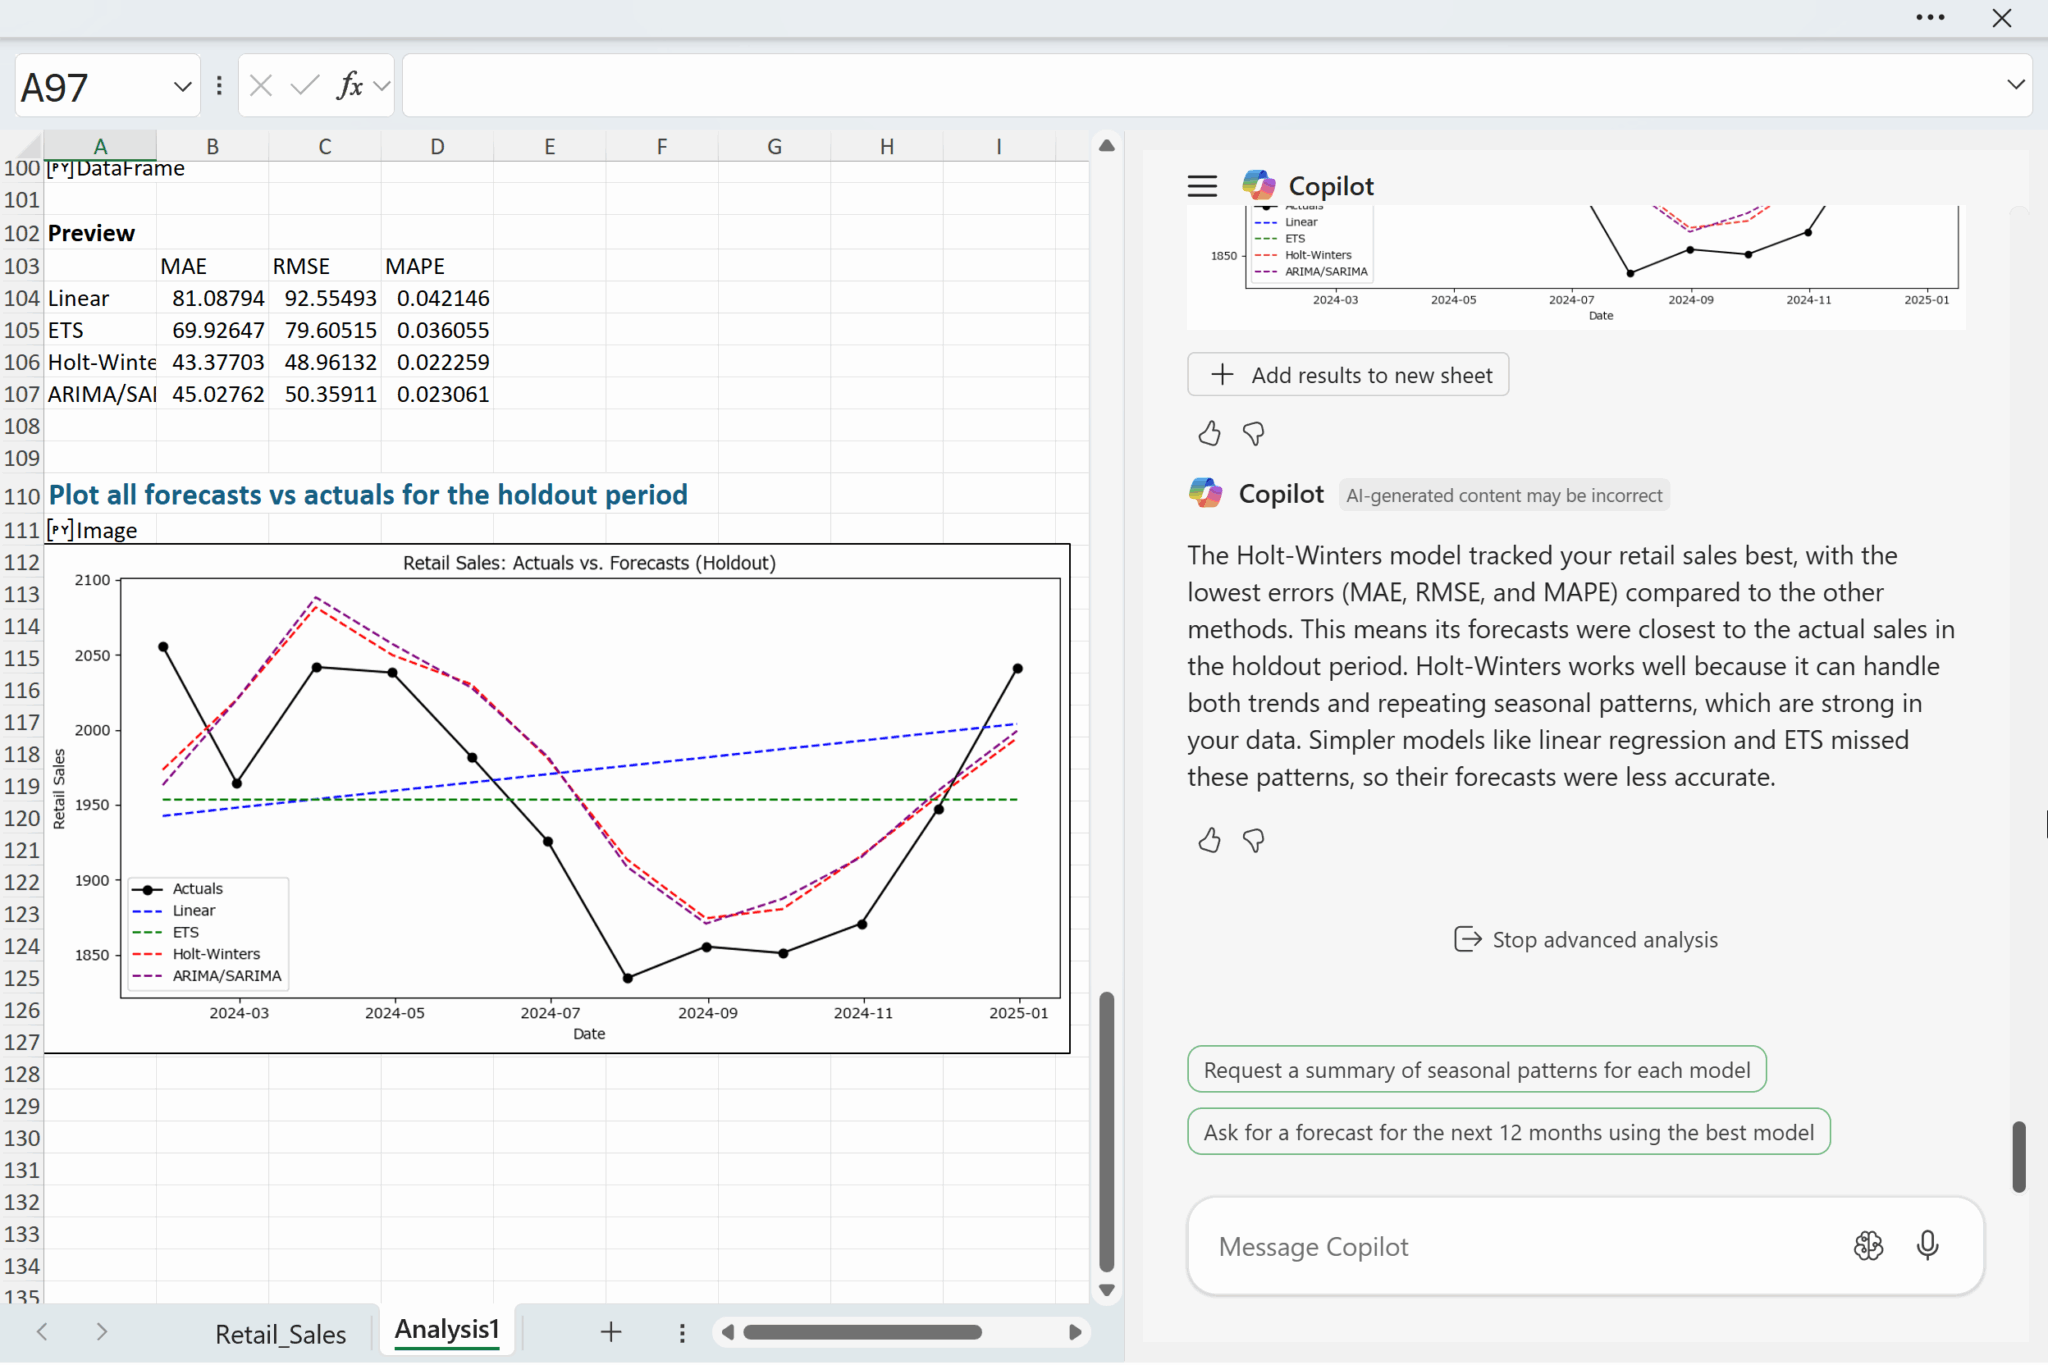Open the function dropdown arrow next to fx
Image resolution: width=2048 pixels, height=1365 pixels.
pos(382,86)
